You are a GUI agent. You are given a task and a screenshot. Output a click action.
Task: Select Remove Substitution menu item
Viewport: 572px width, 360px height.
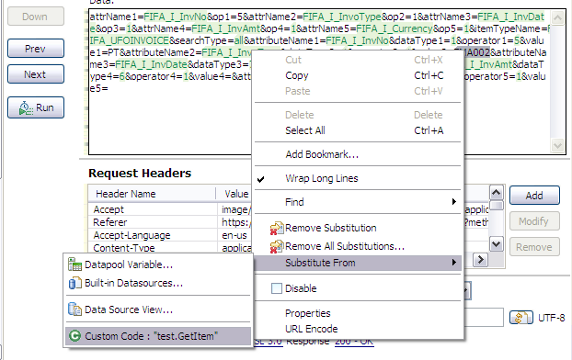[359, 228]
